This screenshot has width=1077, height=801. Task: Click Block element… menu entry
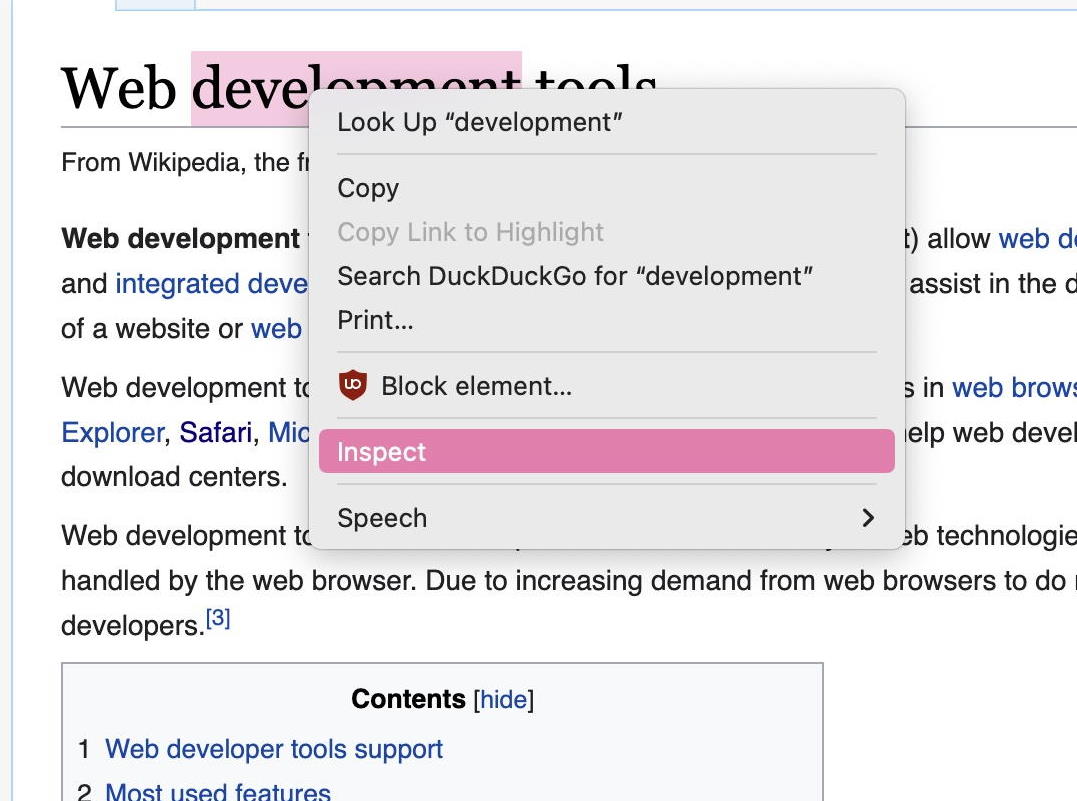606,386
